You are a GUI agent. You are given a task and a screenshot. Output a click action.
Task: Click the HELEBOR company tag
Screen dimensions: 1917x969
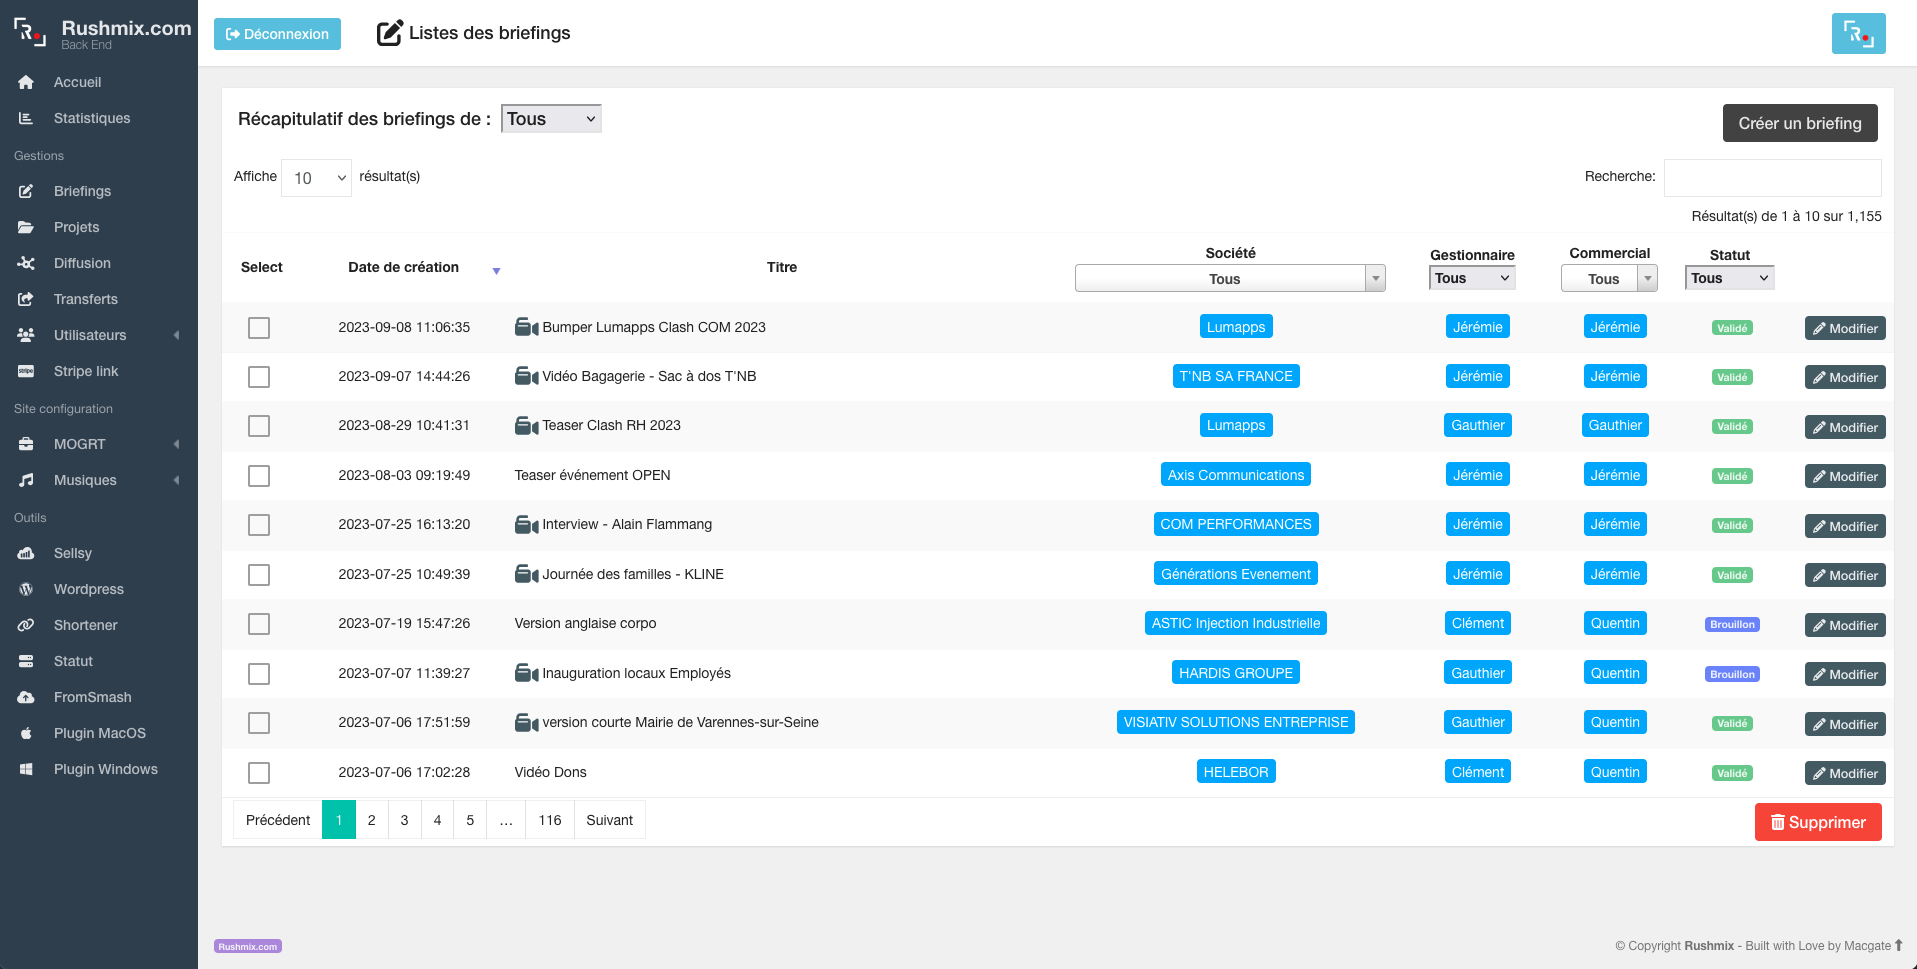[1236, 772]
